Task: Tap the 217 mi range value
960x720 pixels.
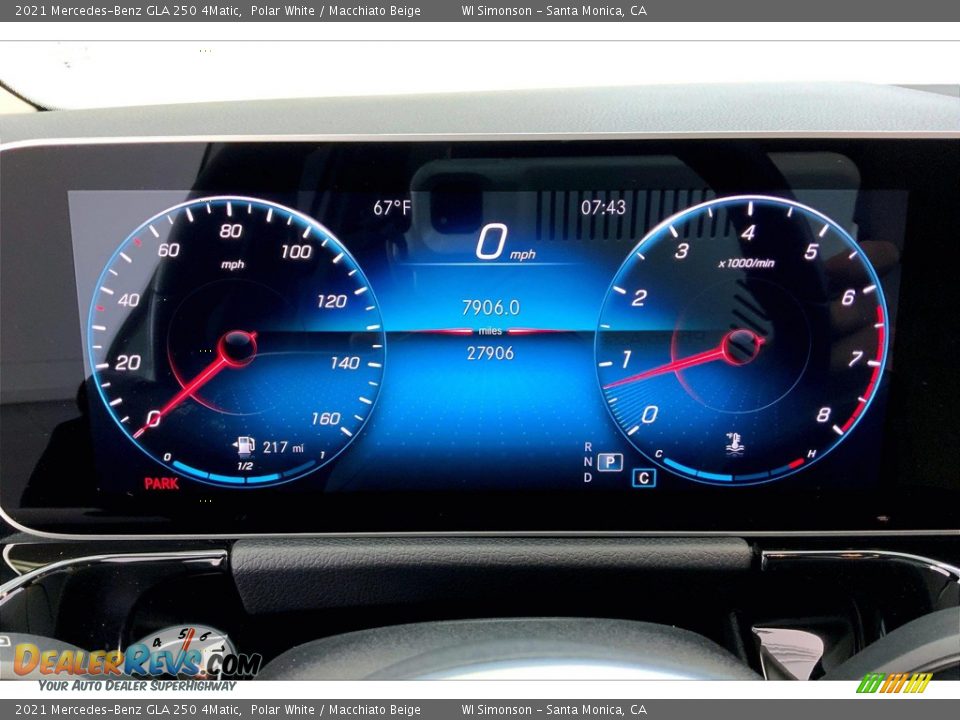Action: coord(283,448)
